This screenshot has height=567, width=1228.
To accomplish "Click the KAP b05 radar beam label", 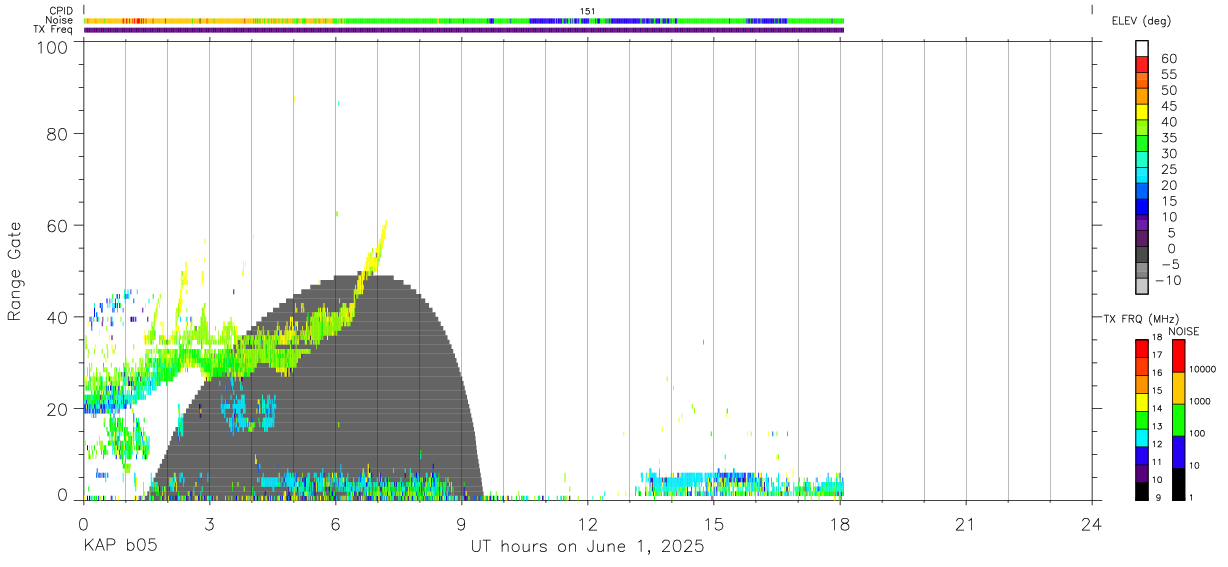I will click(120, 547).
